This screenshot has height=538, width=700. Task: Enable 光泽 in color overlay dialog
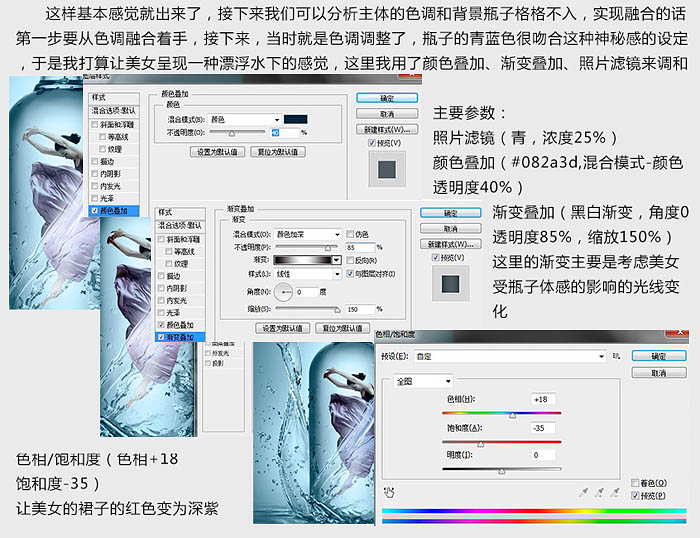(95, 198)
